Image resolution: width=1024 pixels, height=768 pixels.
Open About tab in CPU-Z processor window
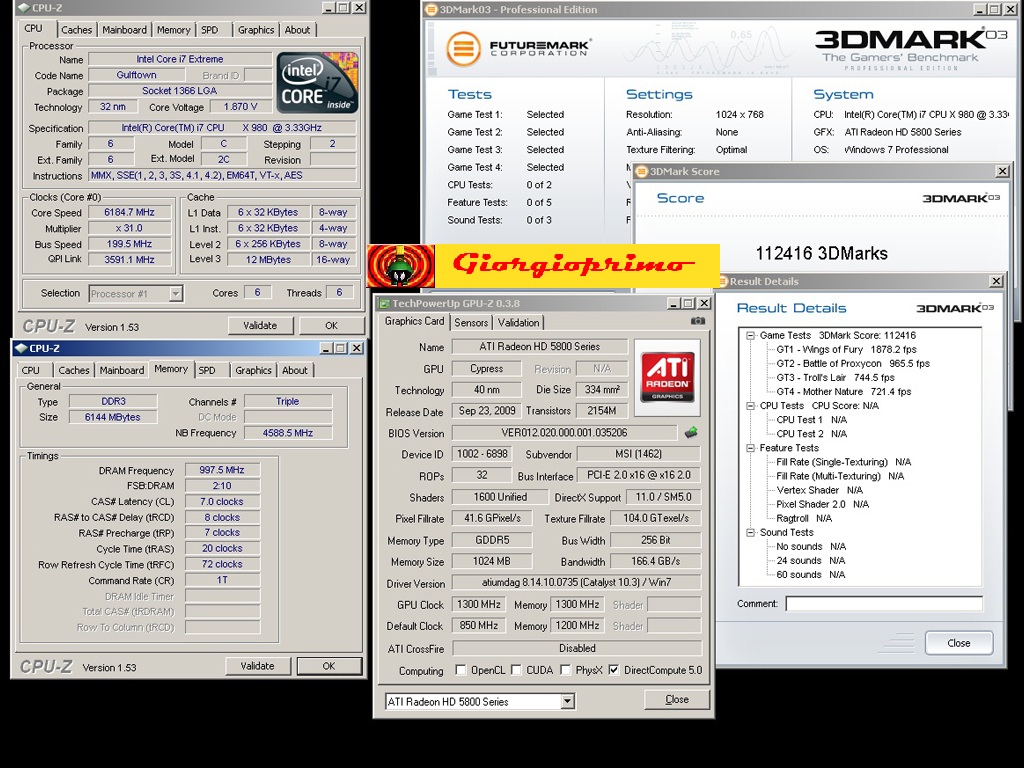click(298, 30)
